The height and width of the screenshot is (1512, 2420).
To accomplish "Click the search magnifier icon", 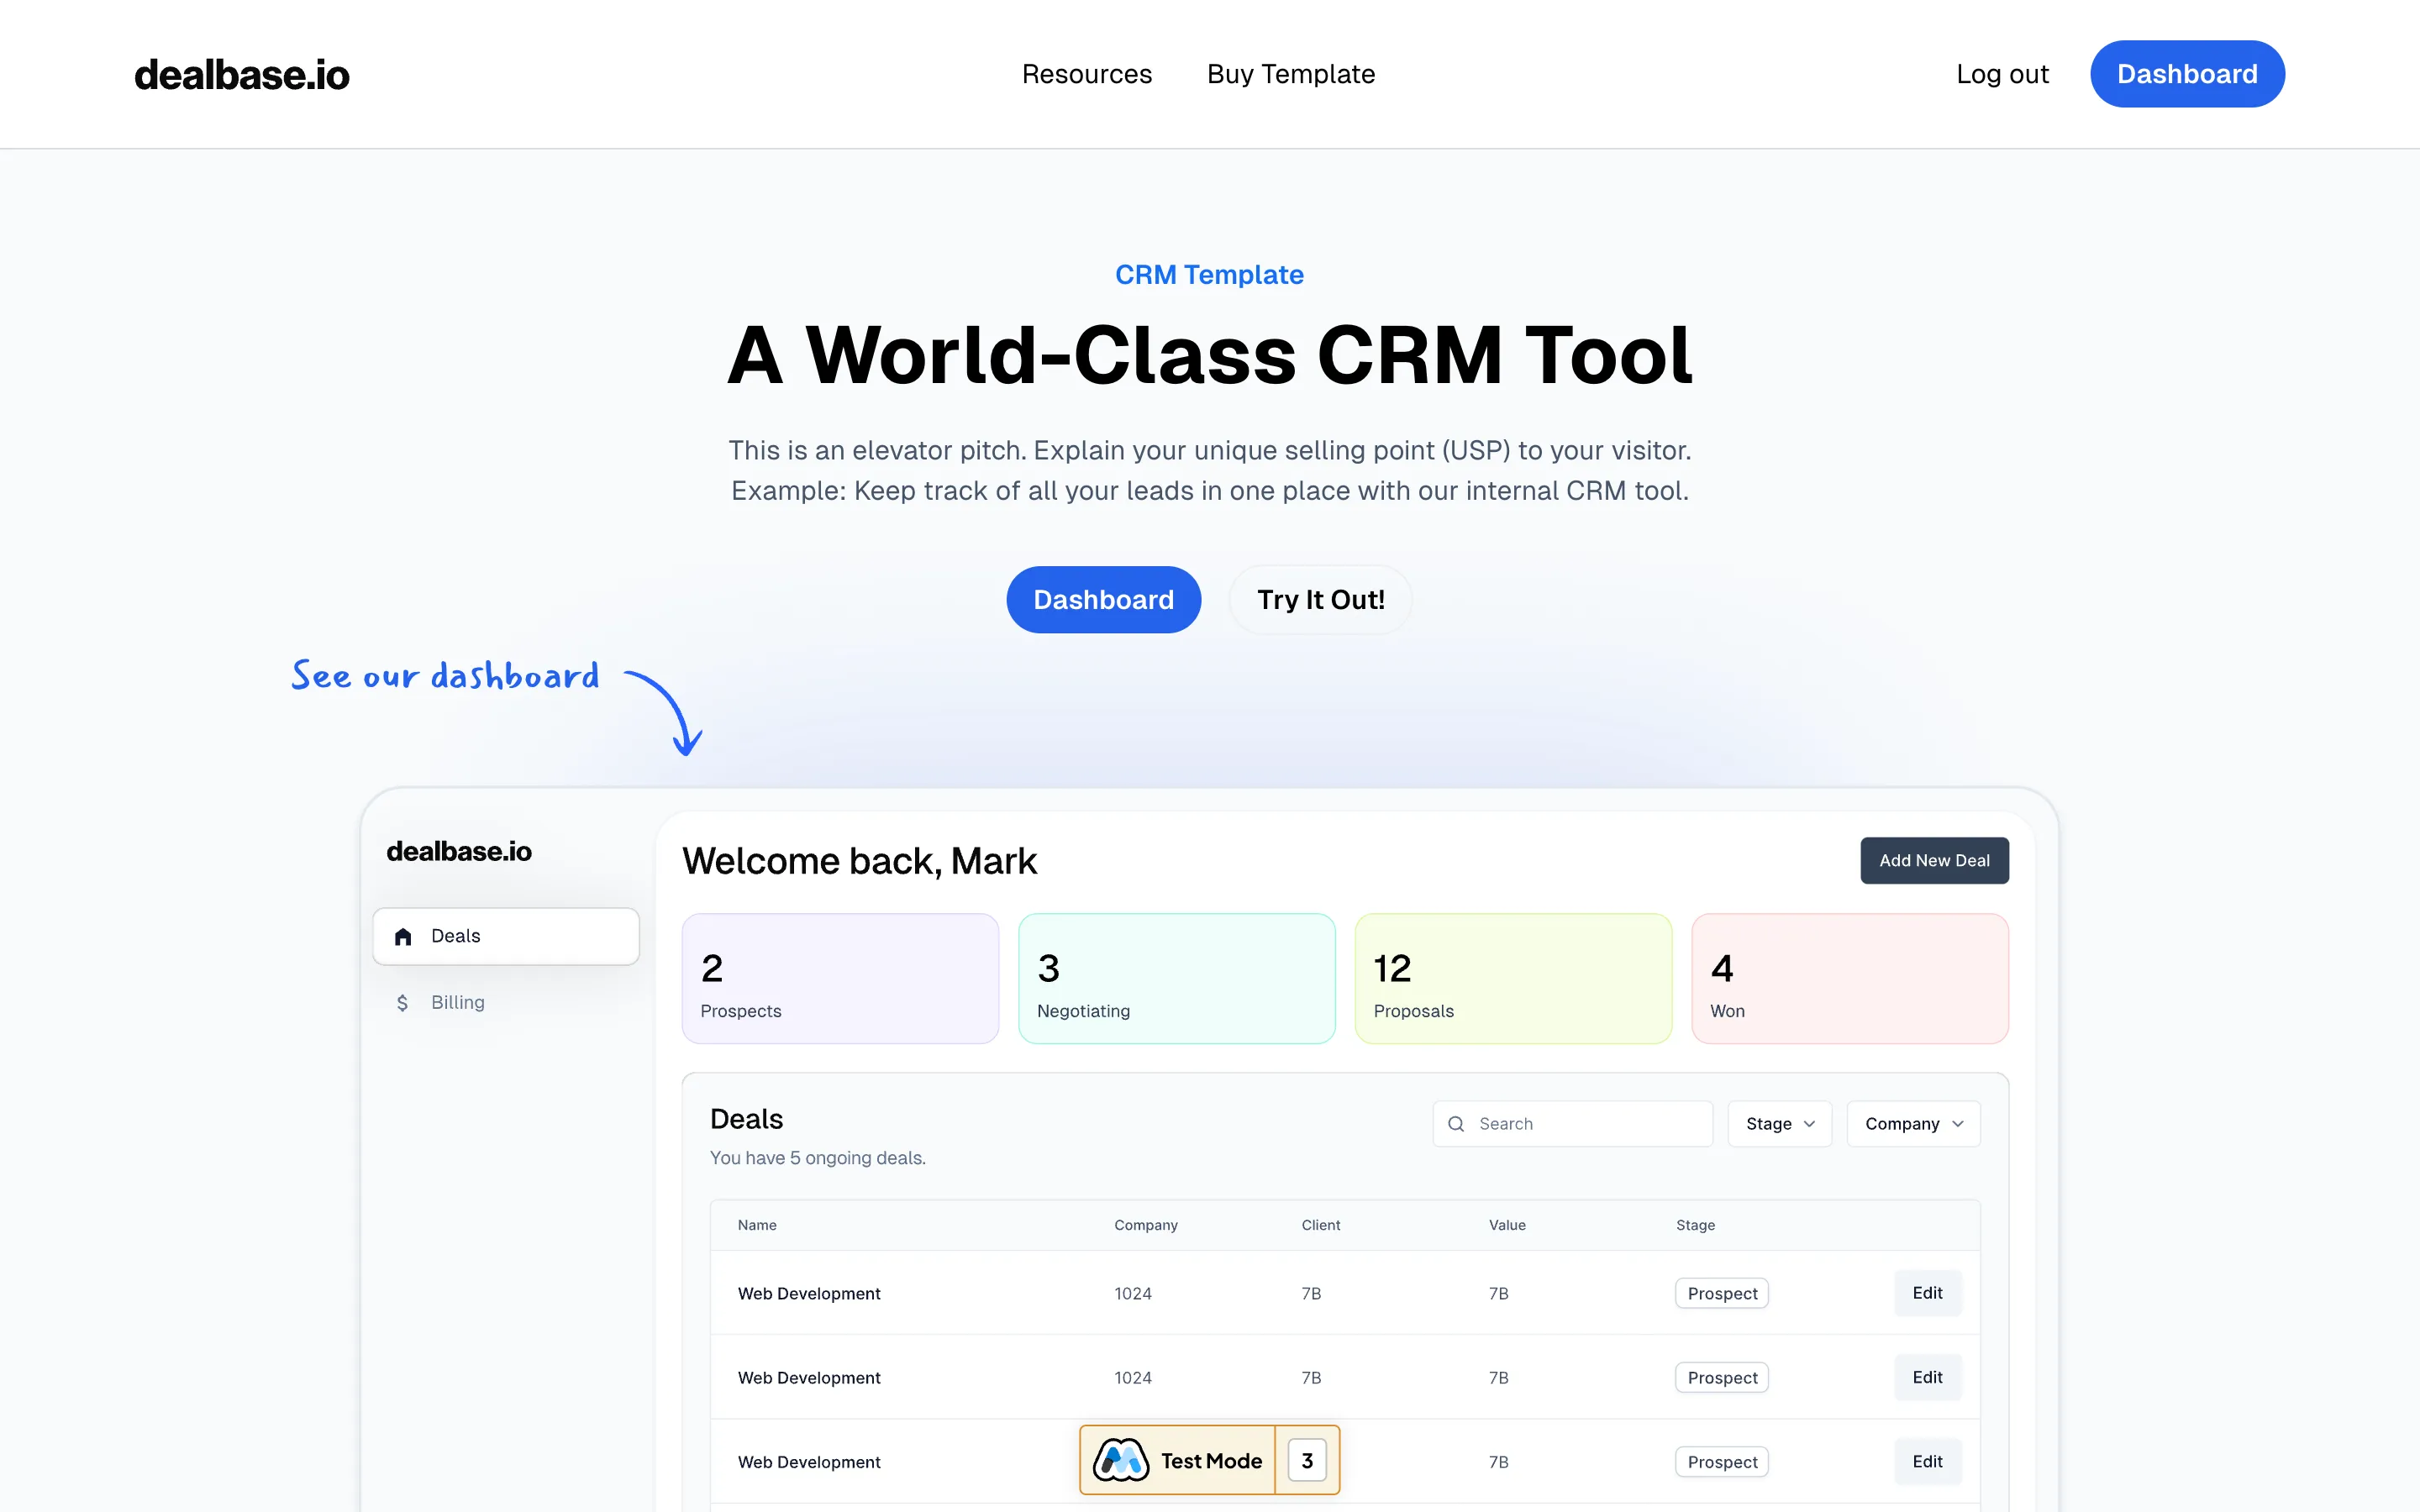I will (x=1457, y=1124).
